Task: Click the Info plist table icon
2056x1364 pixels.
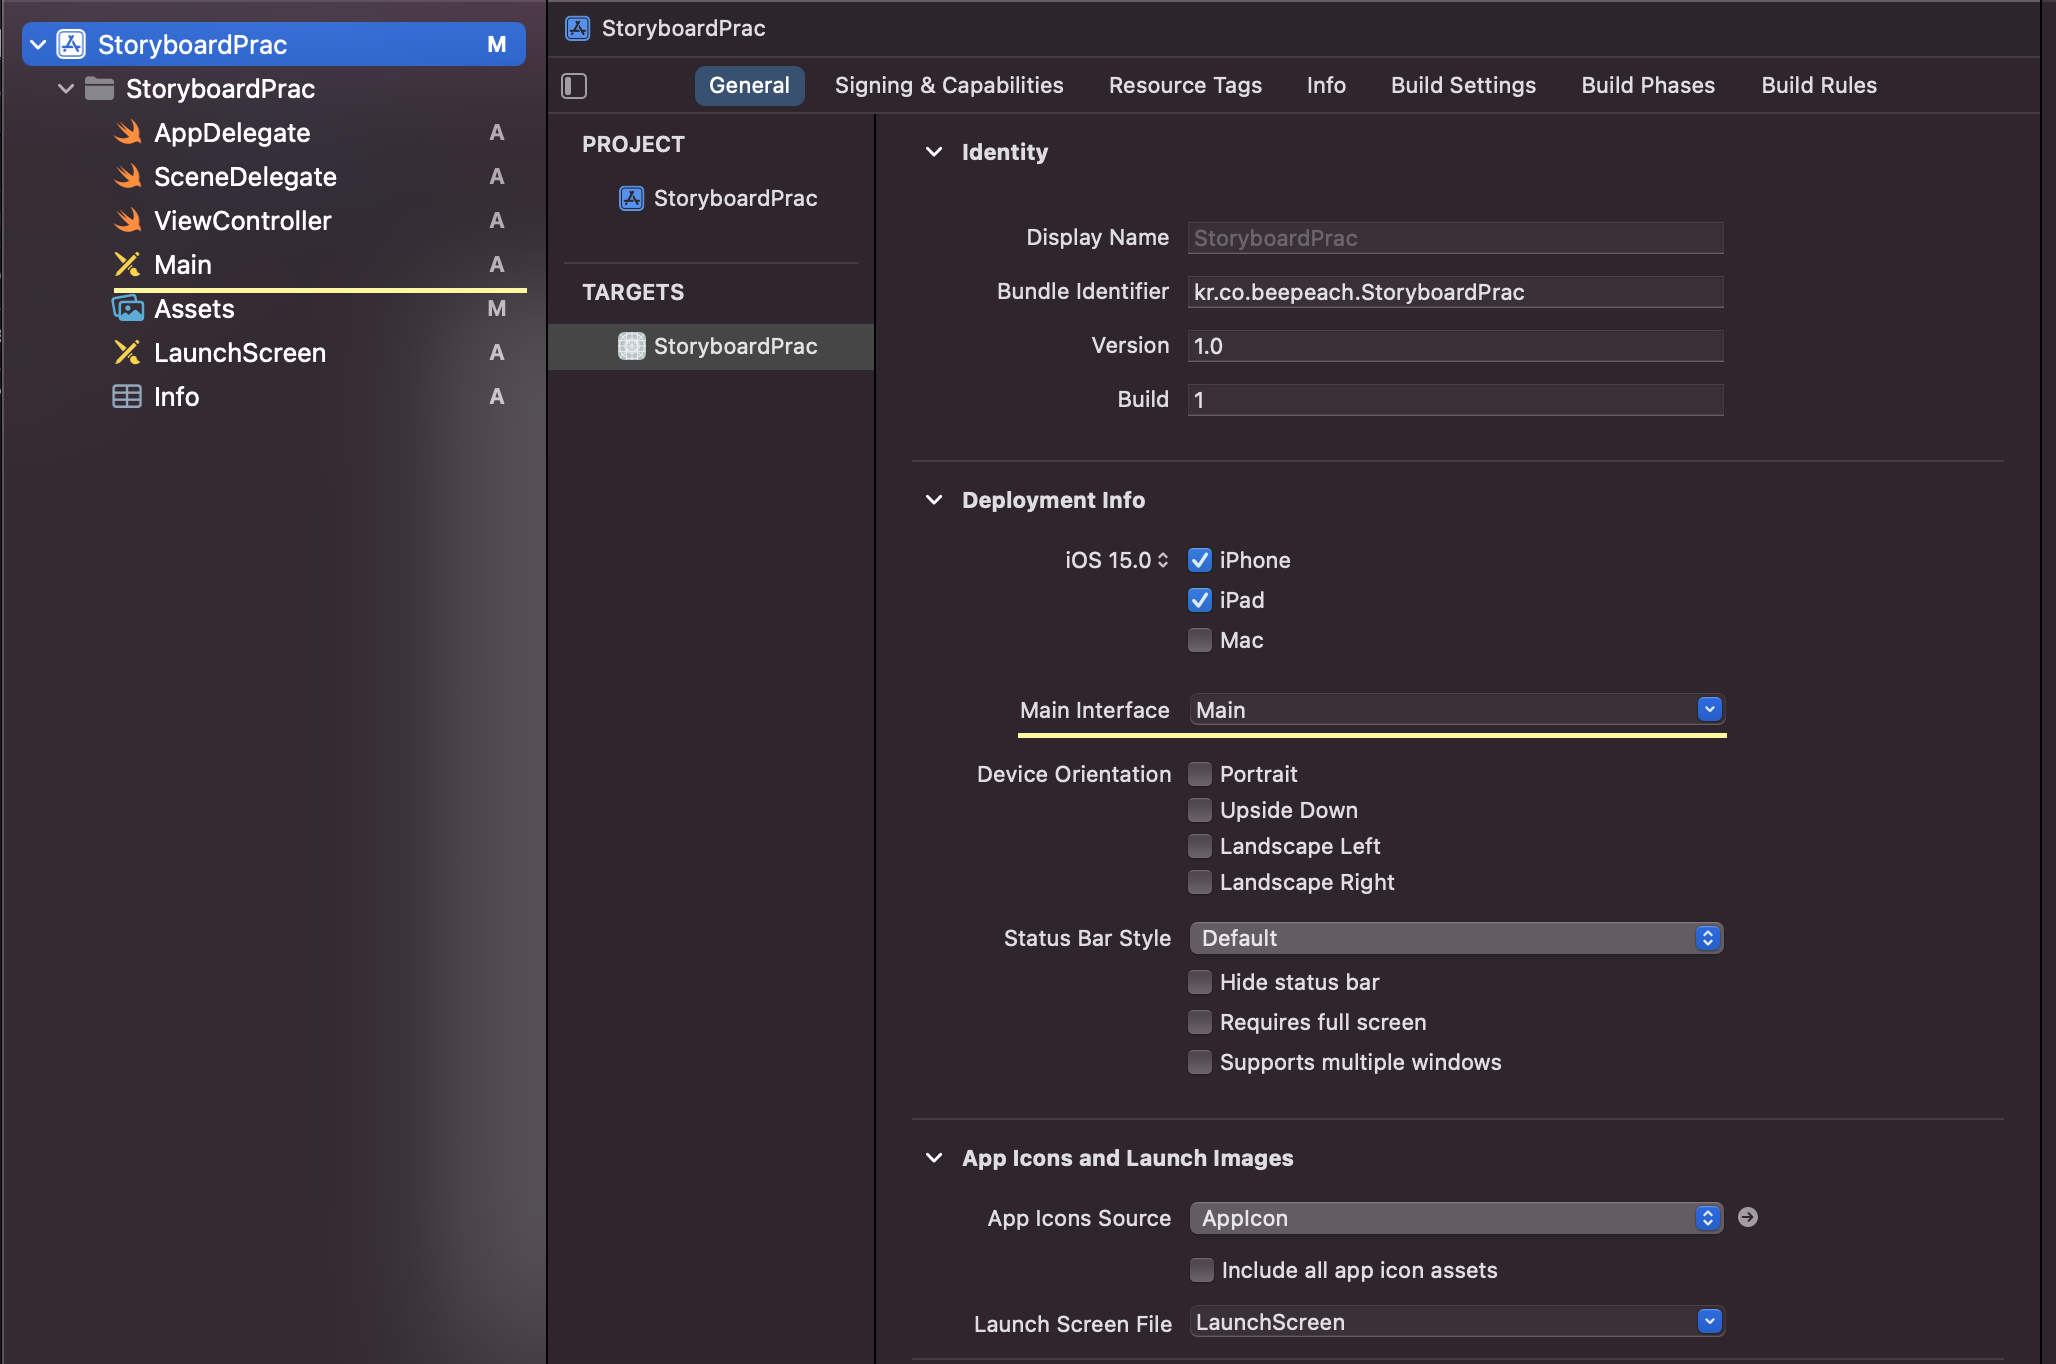Action: (127, 397)
